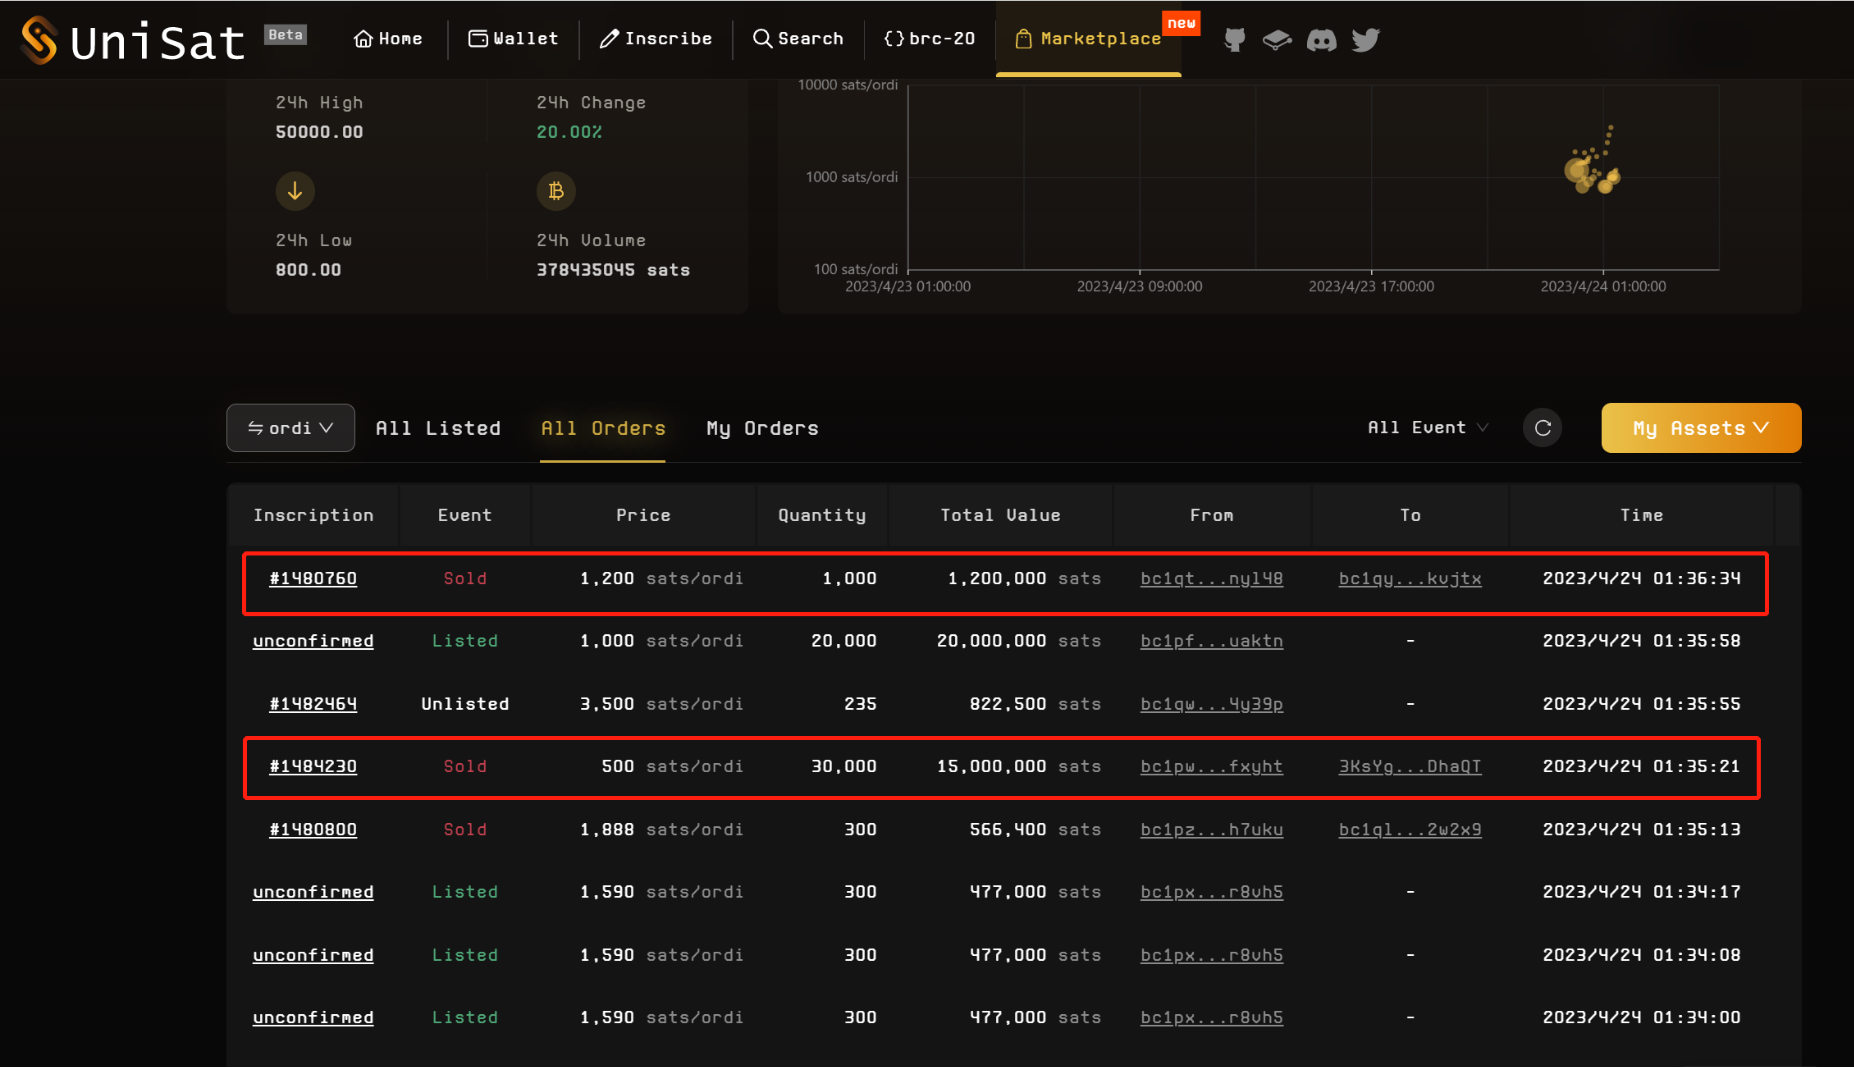Image resolution: width=1854 pixels, height=1068 pixels.
Task: Open buyer address 3KsYg...DhaQT
Action: point(1409,766)
